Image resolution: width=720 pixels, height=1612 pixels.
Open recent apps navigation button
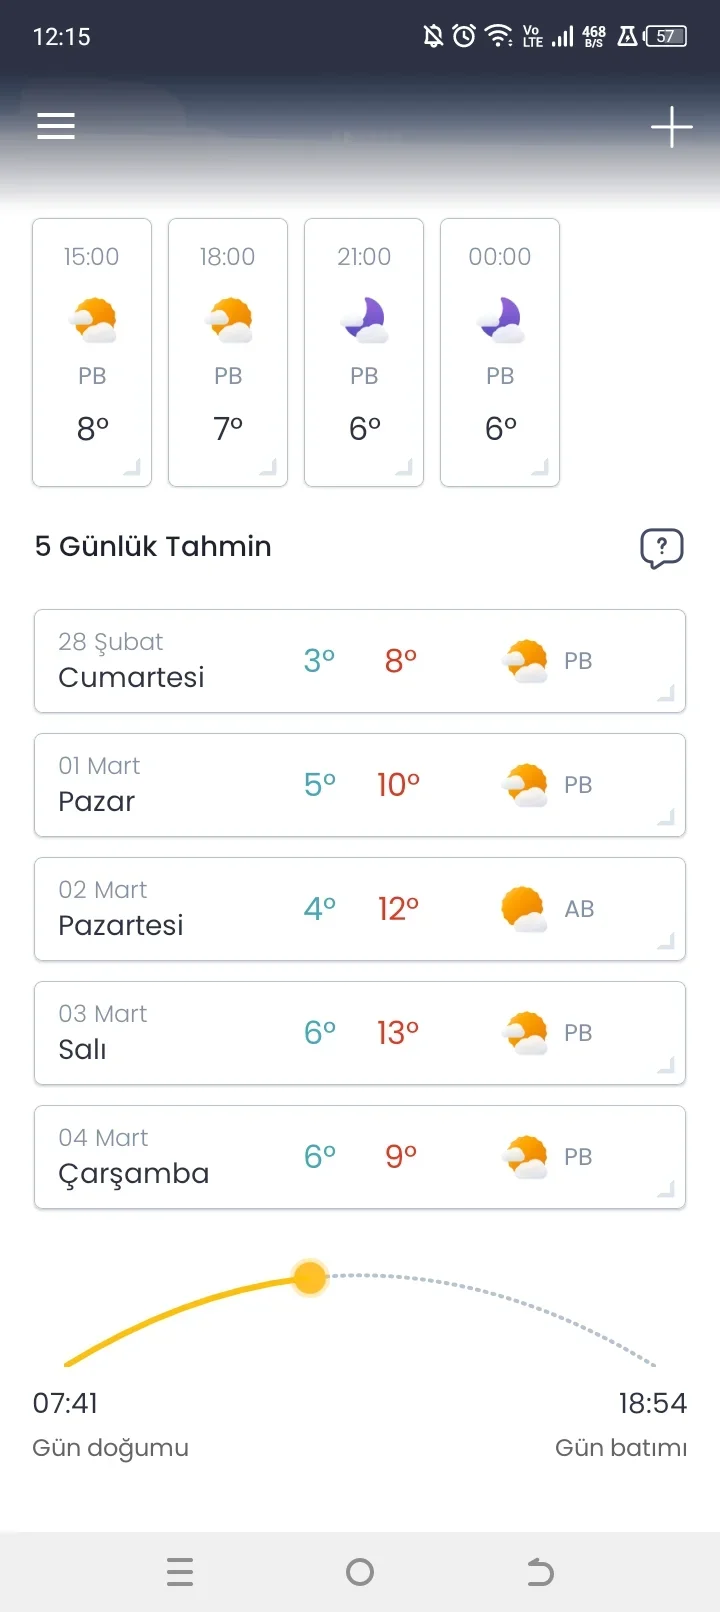click(180, 1572)
